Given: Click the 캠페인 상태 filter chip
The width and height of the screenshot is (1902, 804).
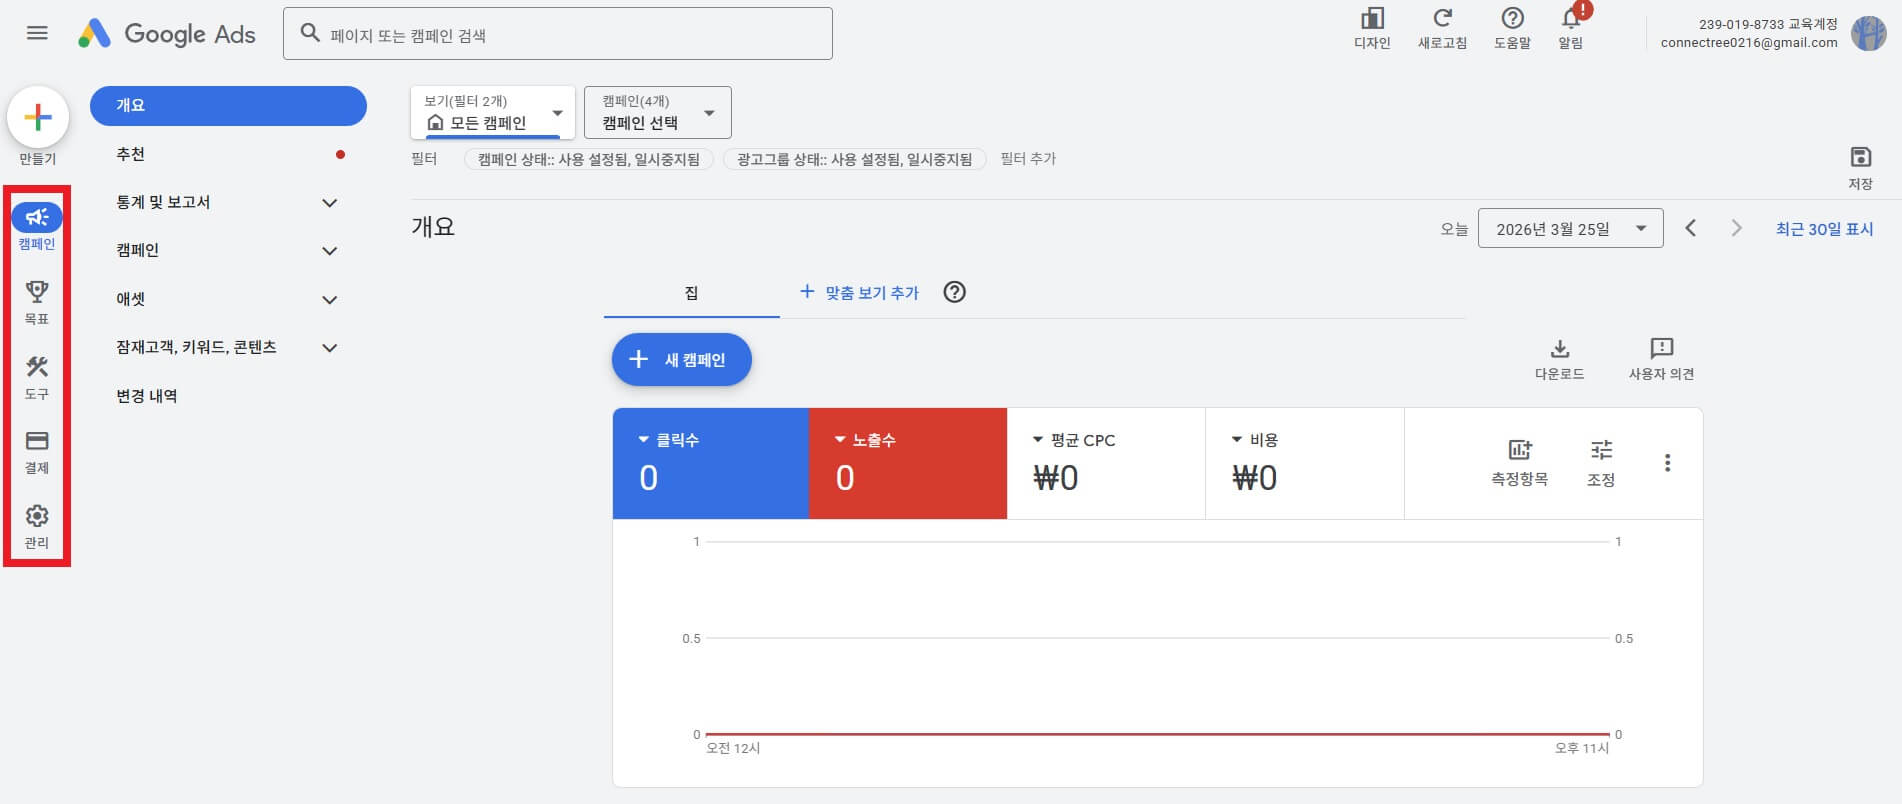Looking at the screenshot, I should pyautogui.click(x=589, y=159).
